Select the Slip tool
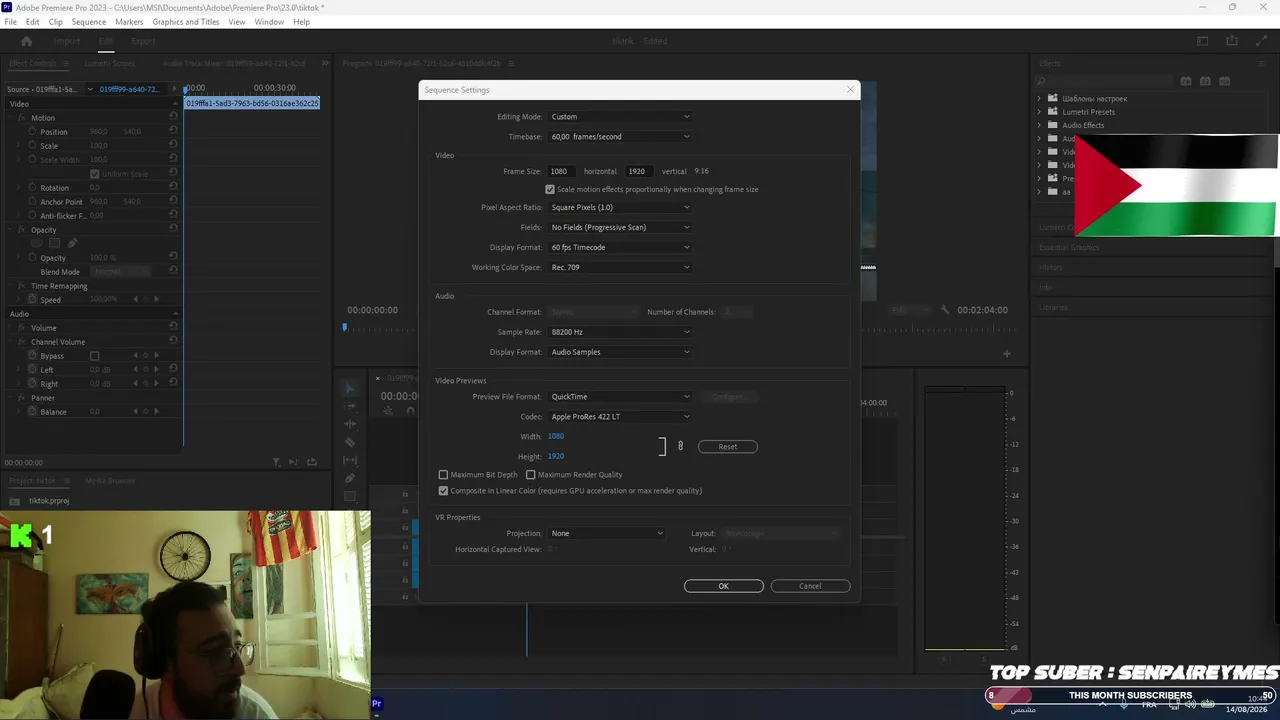 pos(350,460)
